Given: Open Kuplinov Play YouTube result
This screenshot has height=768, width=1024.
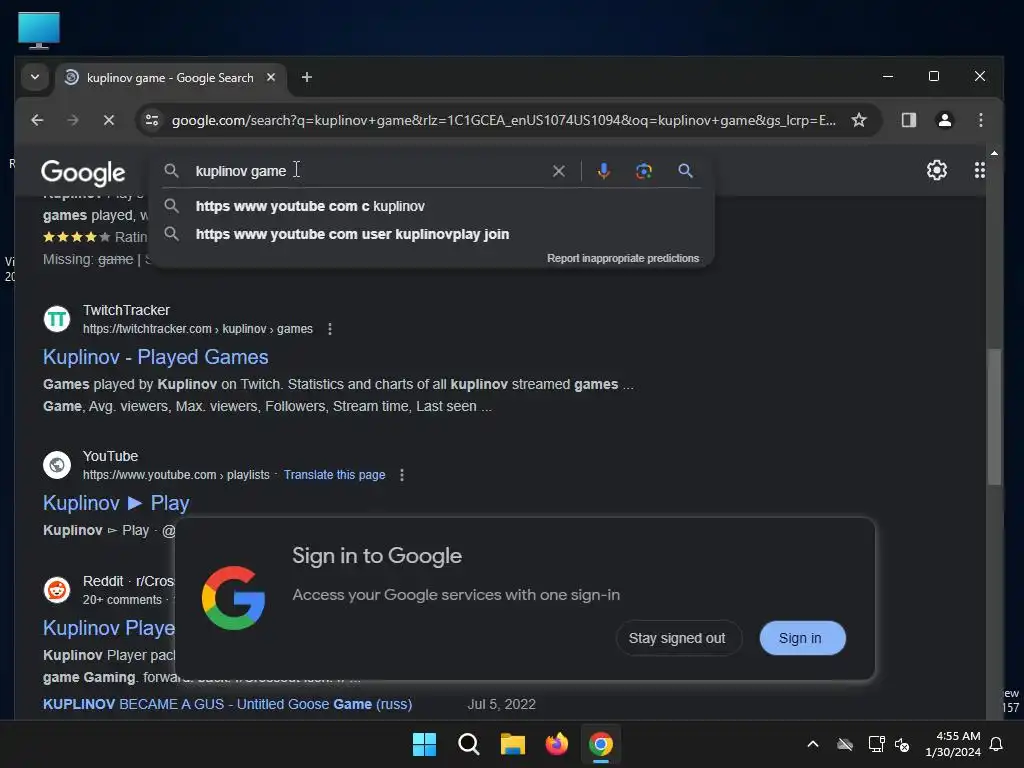Looking at the screenshot, I should (116, 503).
